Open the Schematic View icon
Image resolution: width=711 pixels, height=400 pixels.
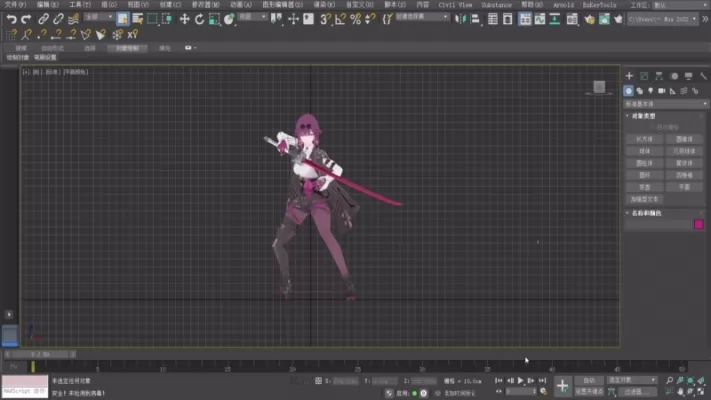tap(555, 19)
